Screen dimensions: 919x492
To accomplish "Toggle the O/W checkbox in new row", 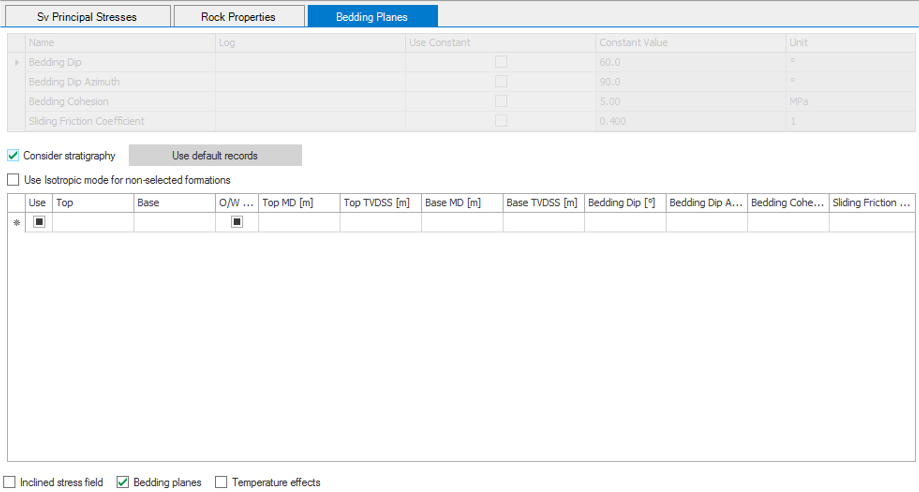I will pyautogui.click(x=237, y=223).
